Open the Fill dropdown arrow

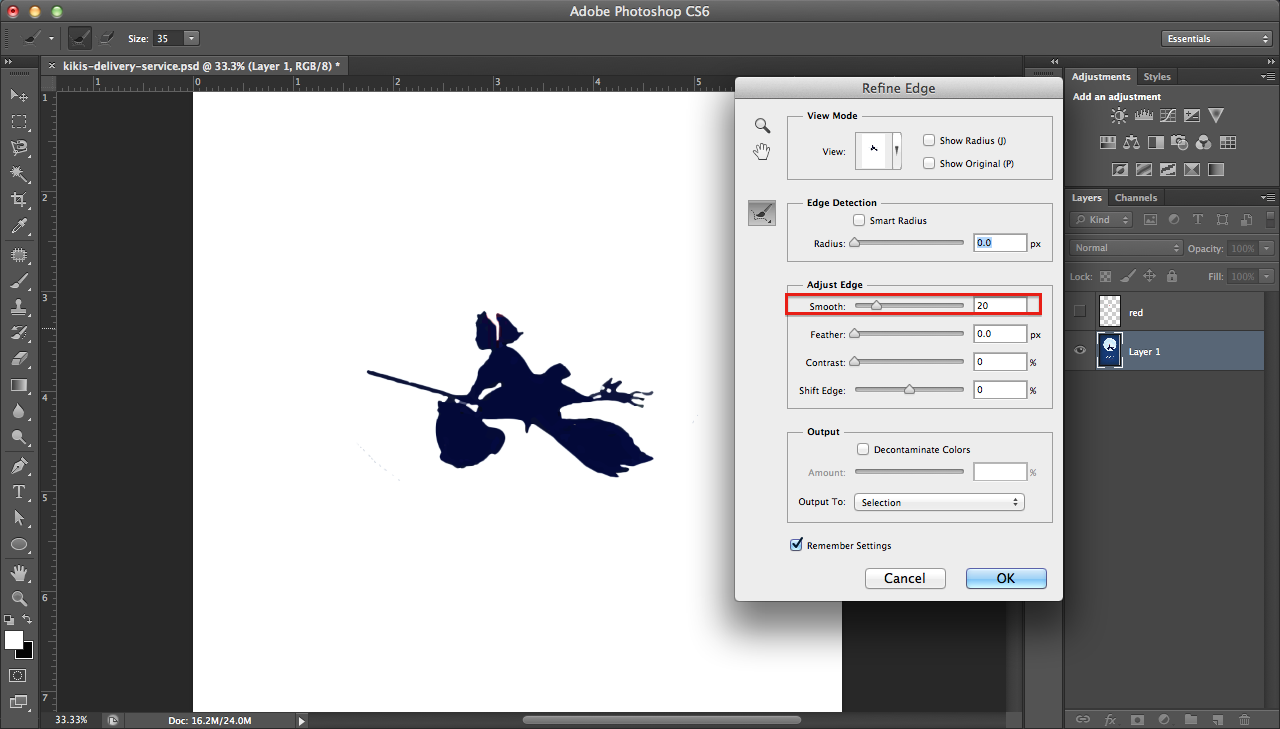(x=1267, y=276)
